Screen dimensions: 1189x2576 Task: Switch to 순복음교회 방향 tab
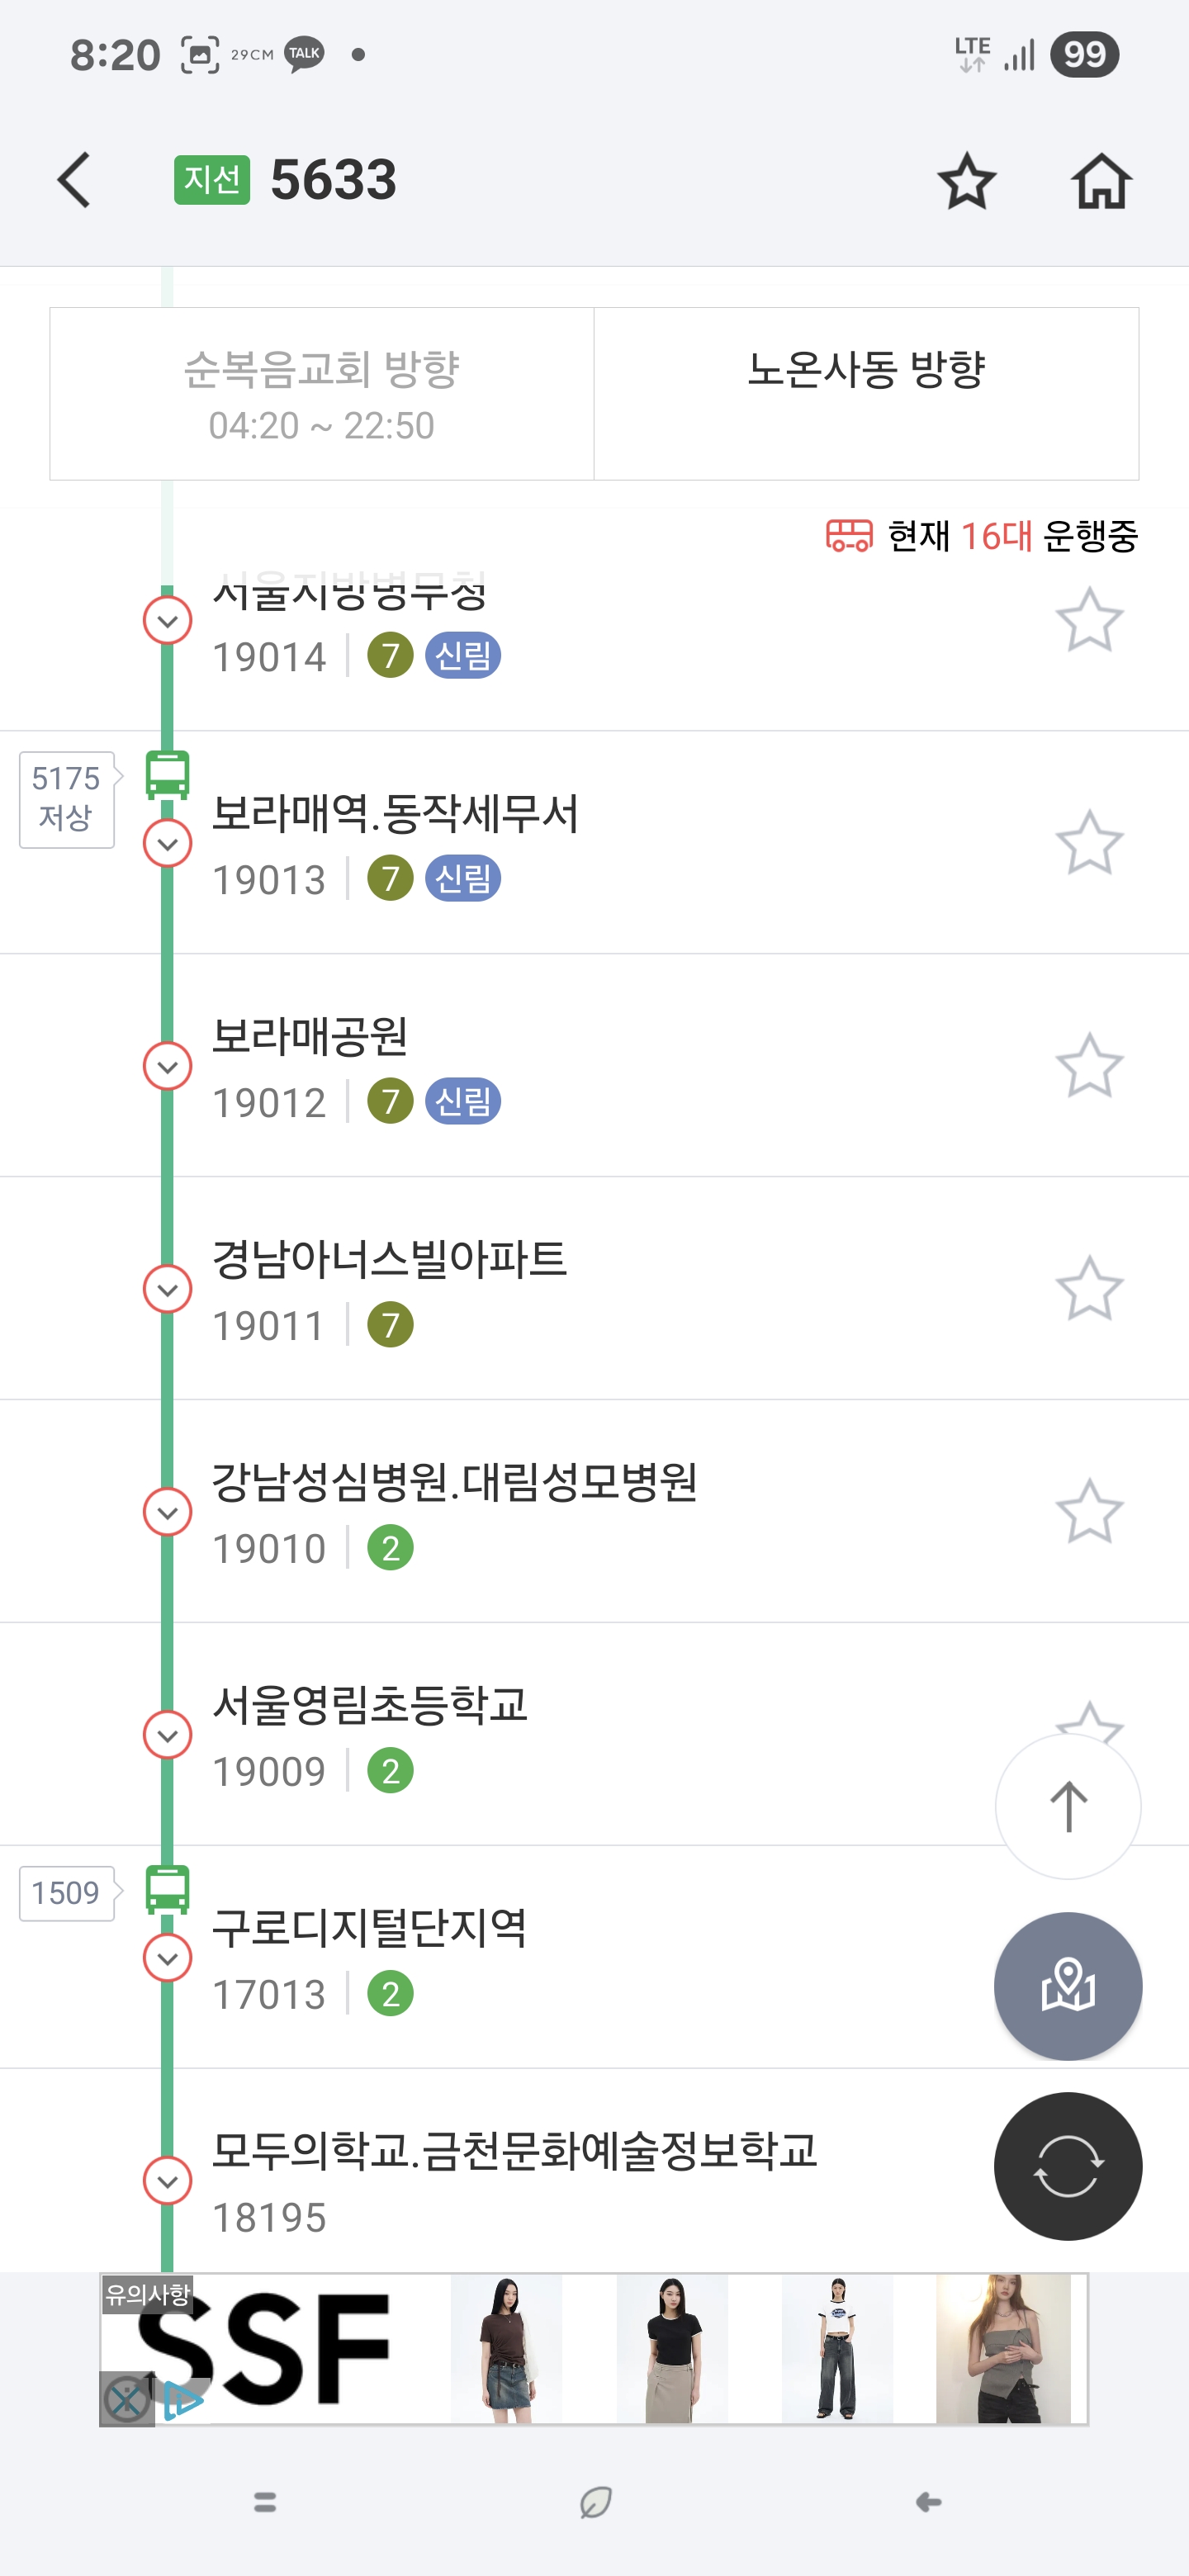coord(322,394)
